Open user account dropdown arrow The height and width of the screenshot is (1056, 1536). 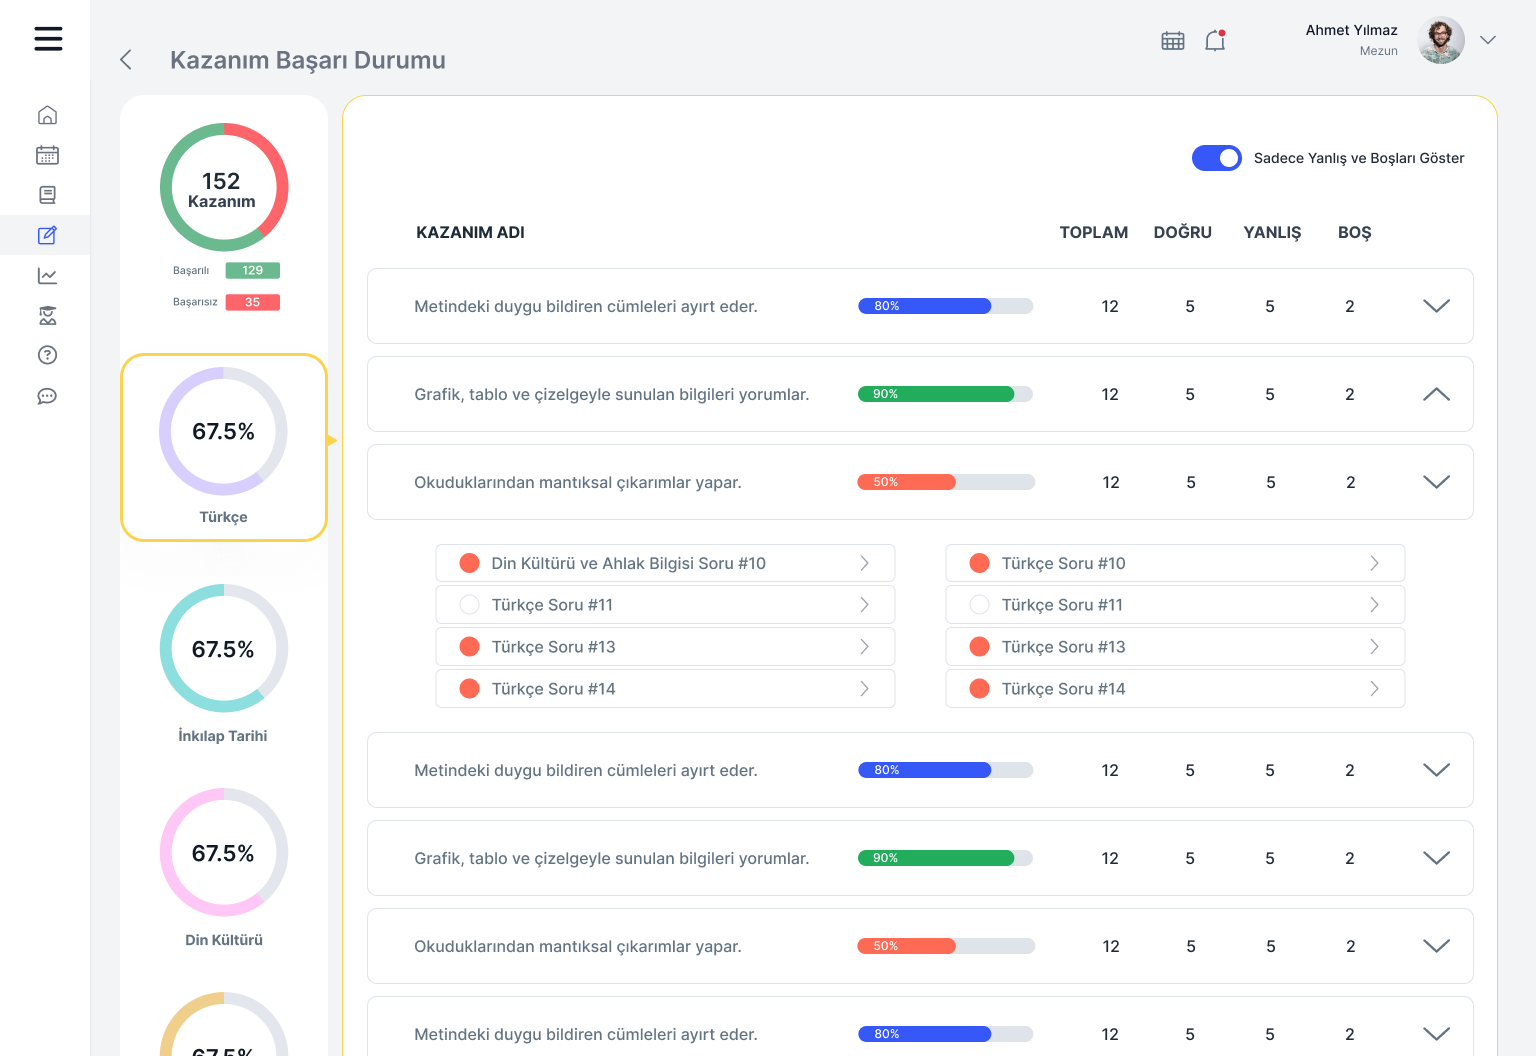click(x=1488, y=40)
